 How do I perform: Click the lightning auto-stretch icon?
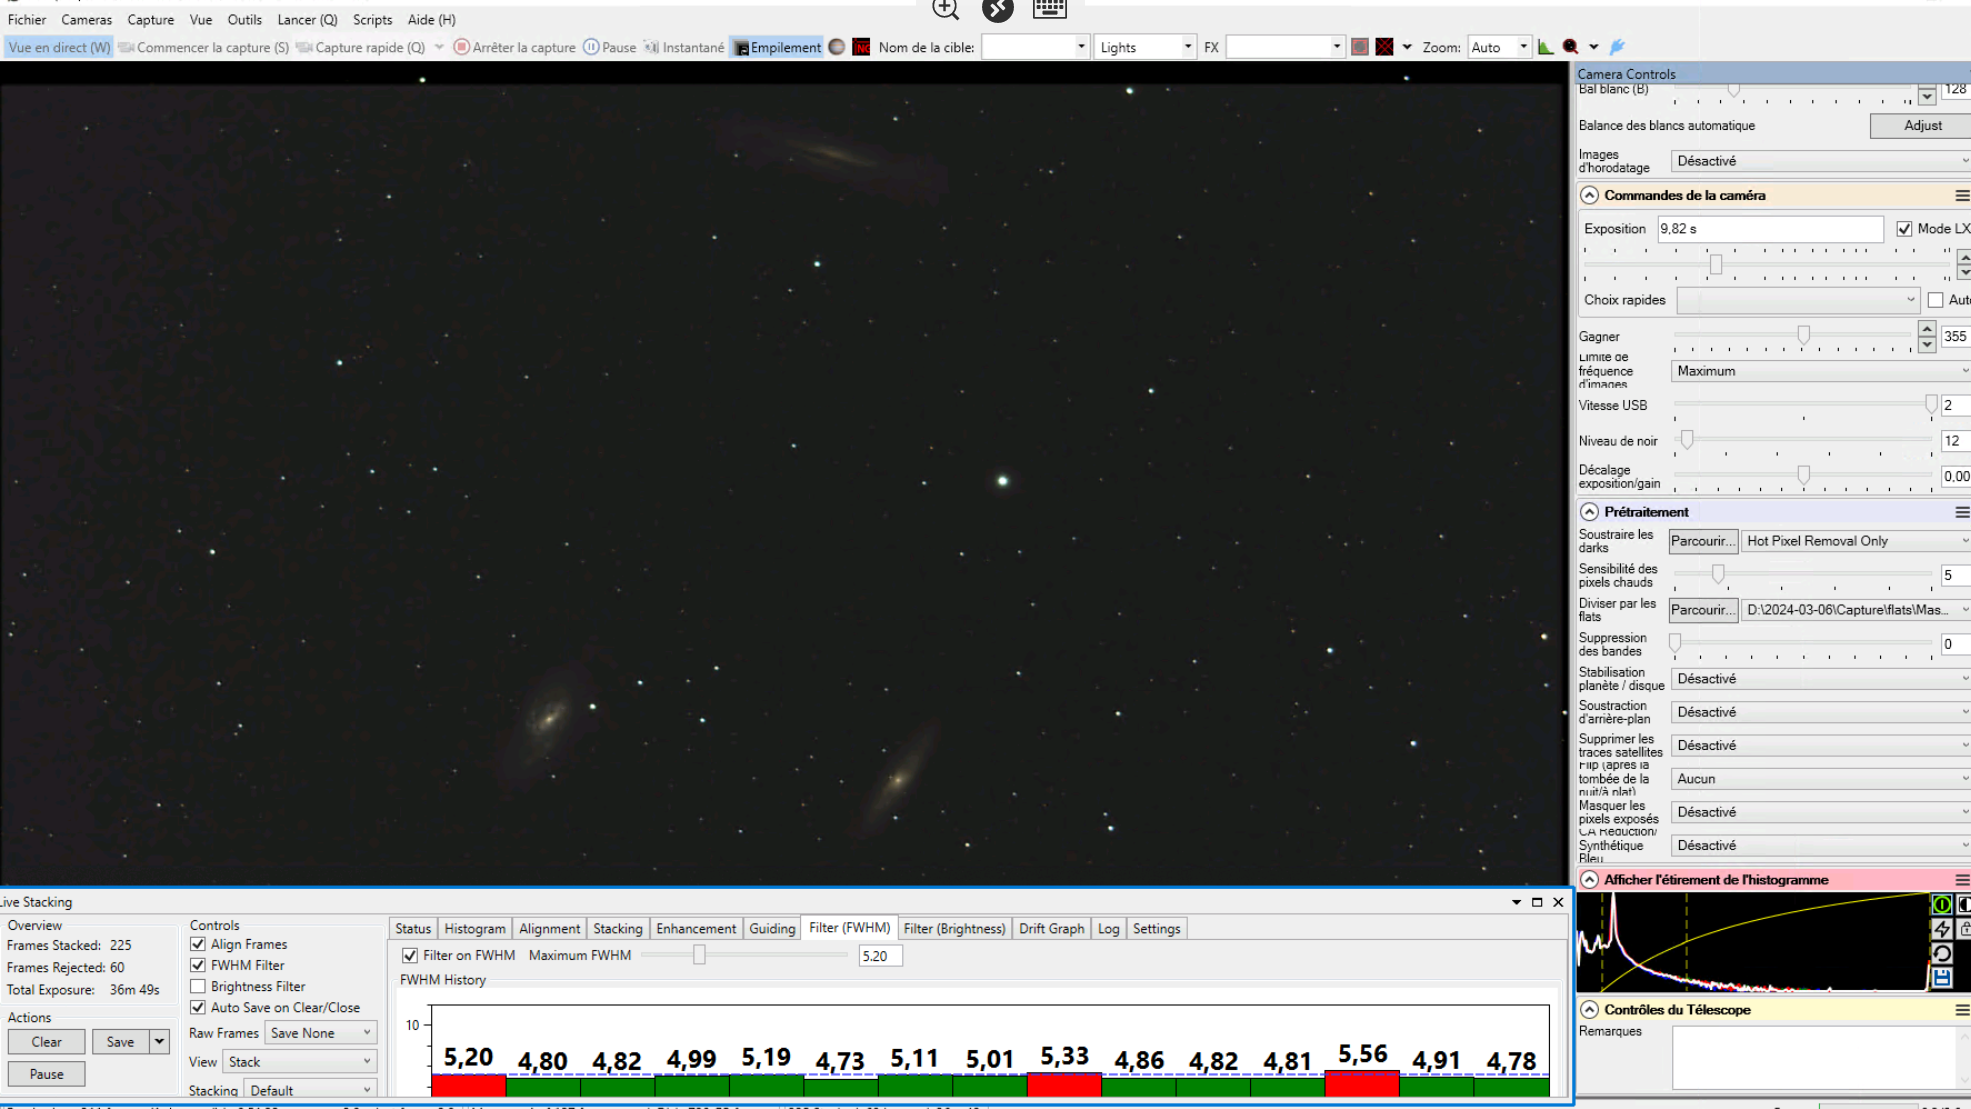tap(1941, 929)
